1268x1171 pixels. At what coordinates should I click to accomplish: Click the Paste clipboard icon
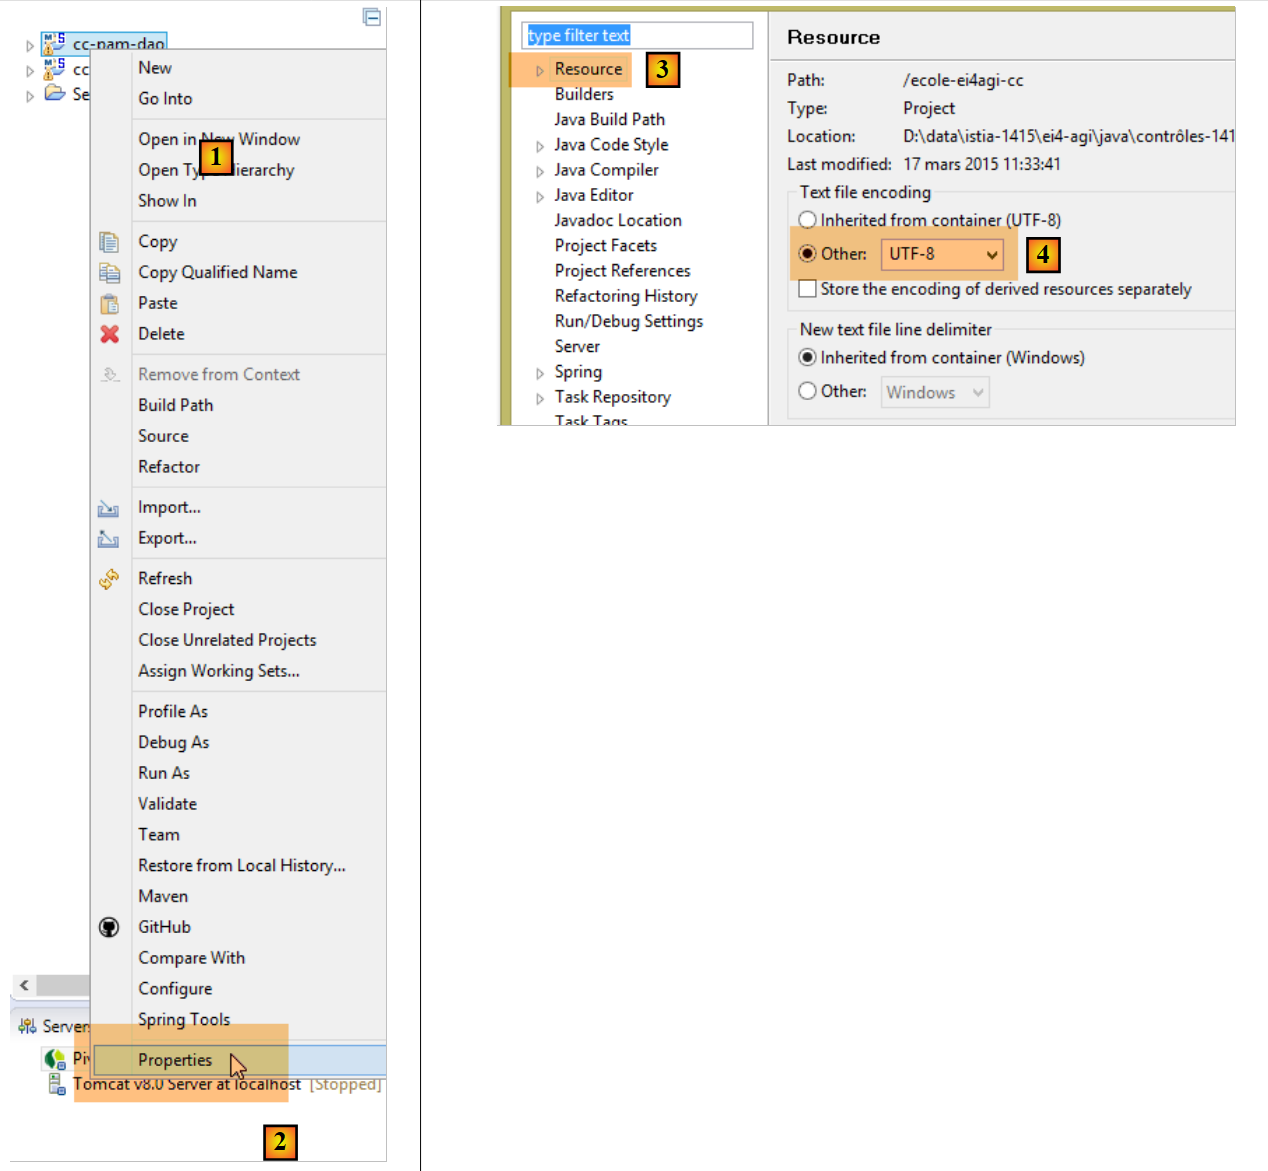coord(109,304)
